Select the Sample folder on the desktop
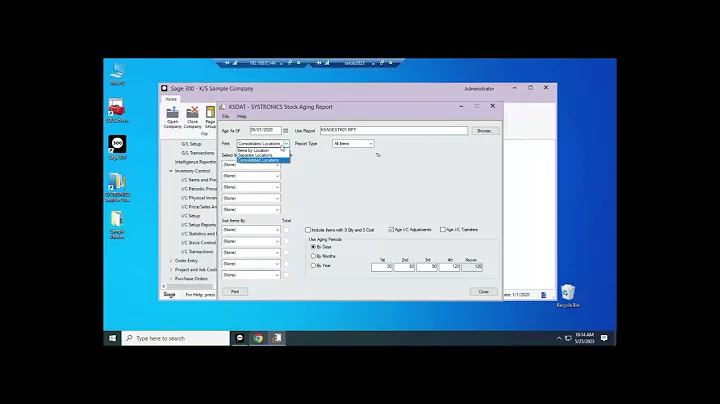 [x=117, y=225]
